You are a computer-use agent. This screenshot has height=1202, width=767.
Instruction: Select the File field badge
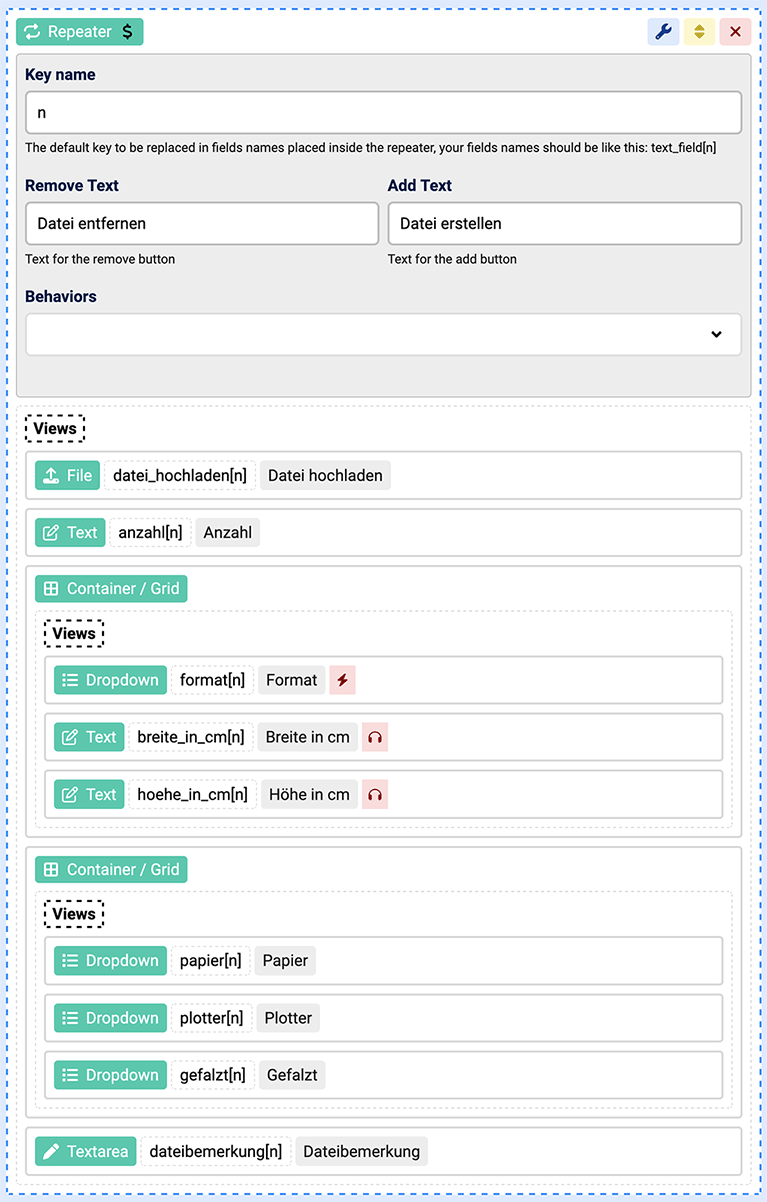pos(69,475)
